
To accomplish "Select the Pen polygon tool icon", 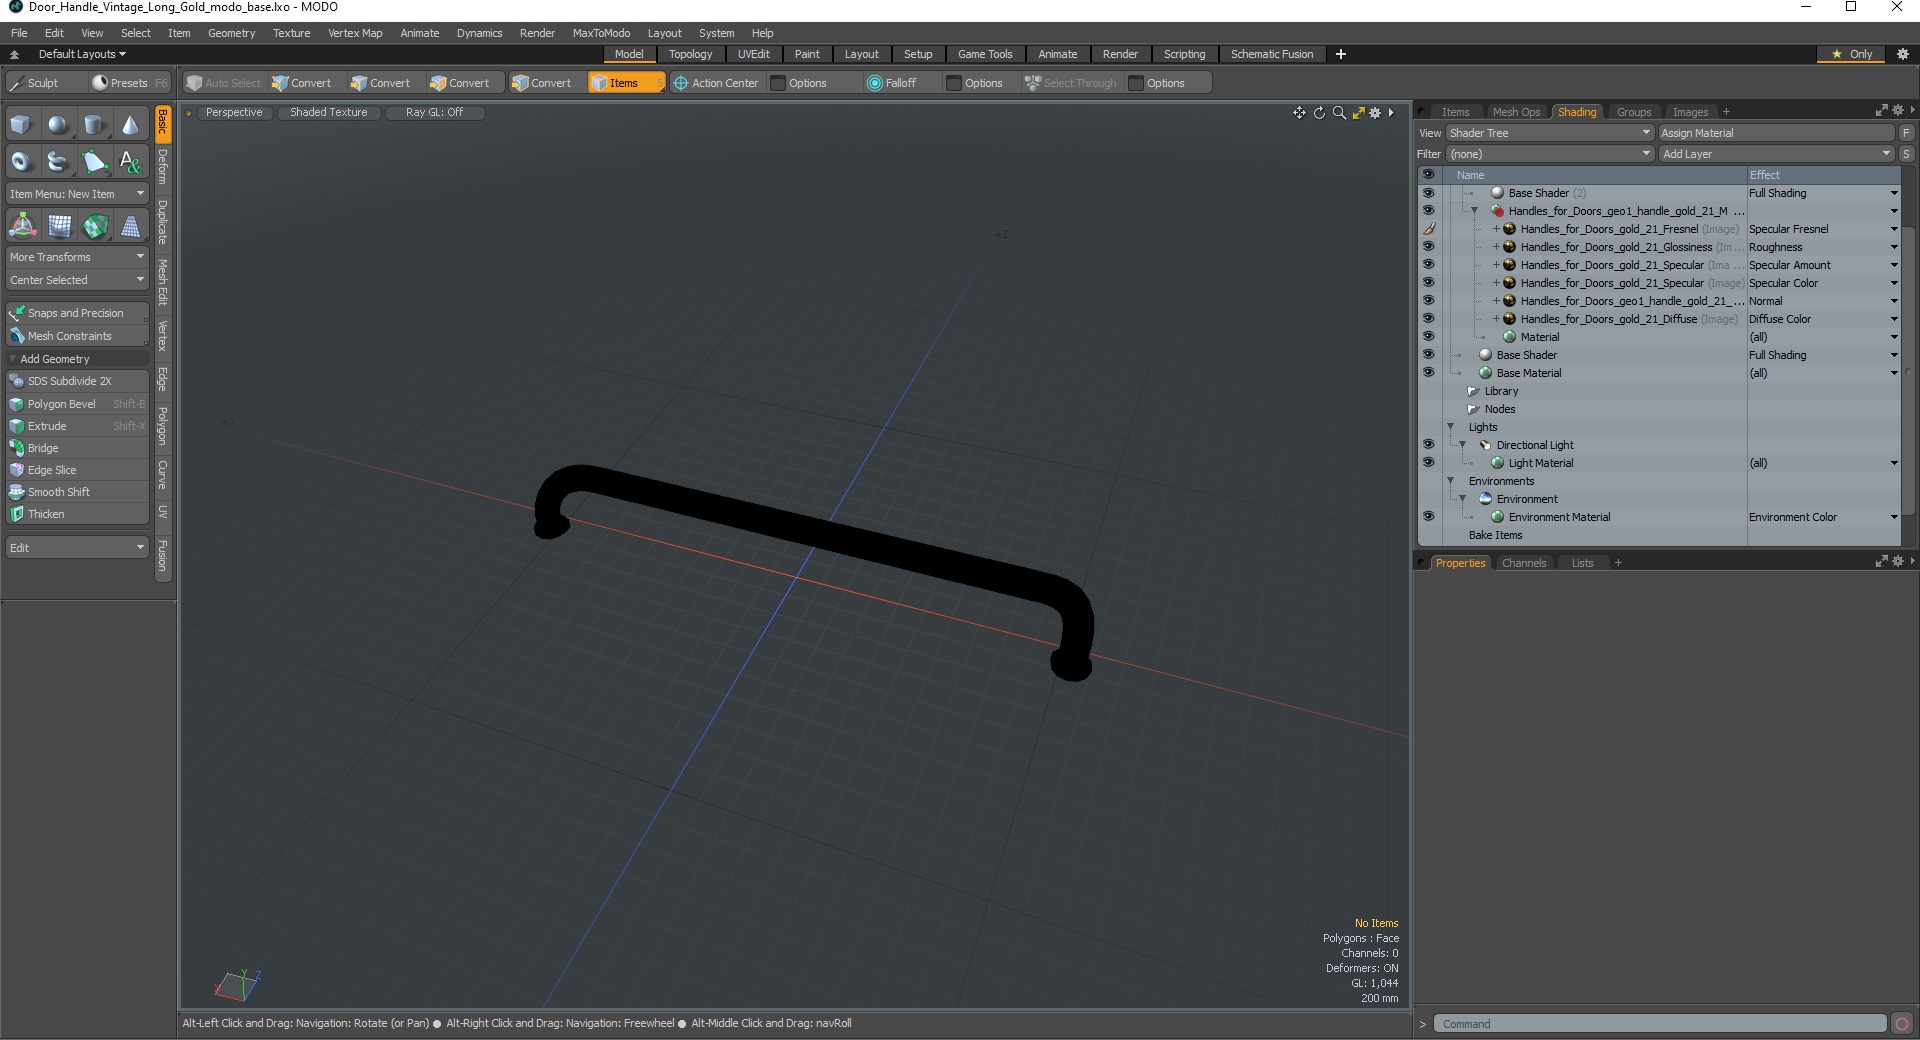I will (x=94, y=161).
